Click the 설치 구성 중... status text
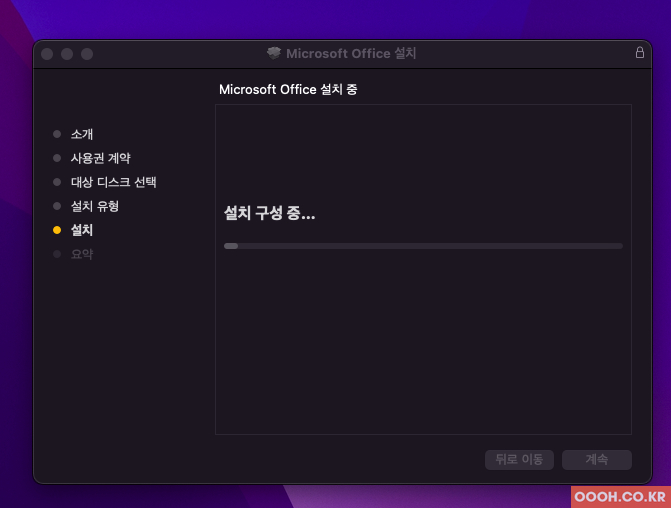Image resolution: width=671 pixels, height=508 pixels. click(270, 213)
